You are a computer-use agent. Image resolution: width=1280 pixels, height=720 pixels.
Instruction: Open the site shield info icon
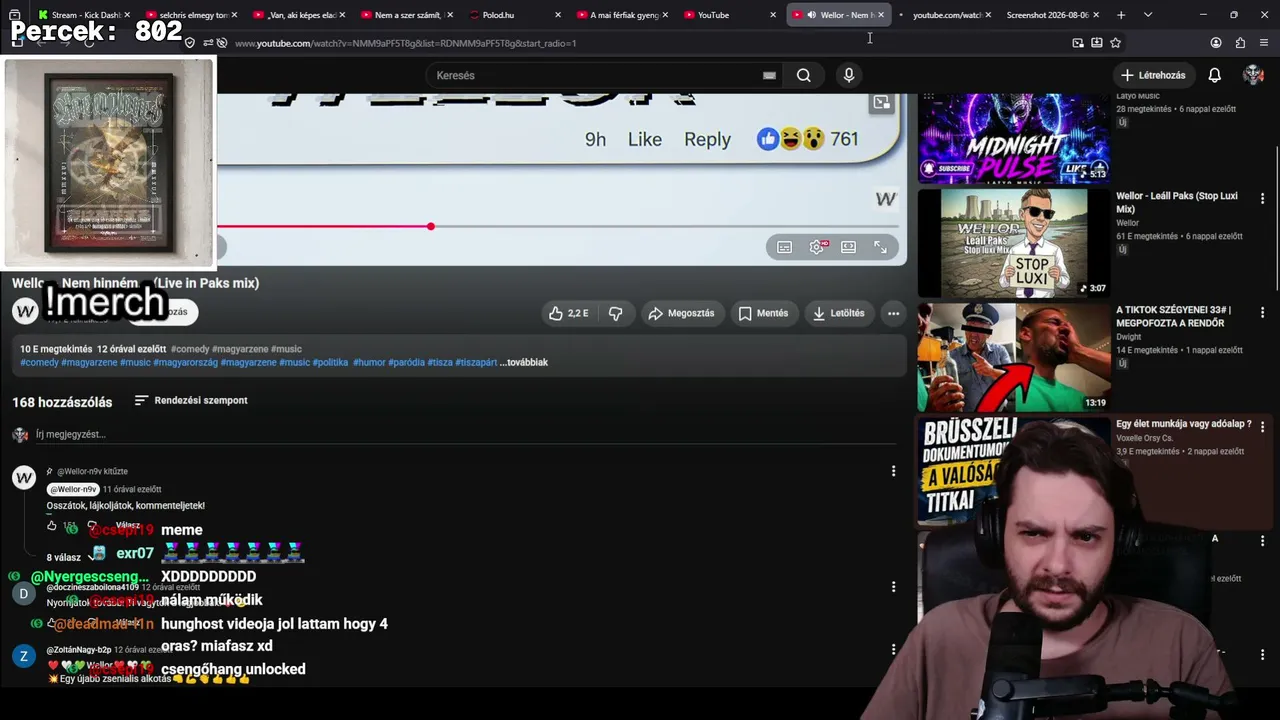point(190,43)
